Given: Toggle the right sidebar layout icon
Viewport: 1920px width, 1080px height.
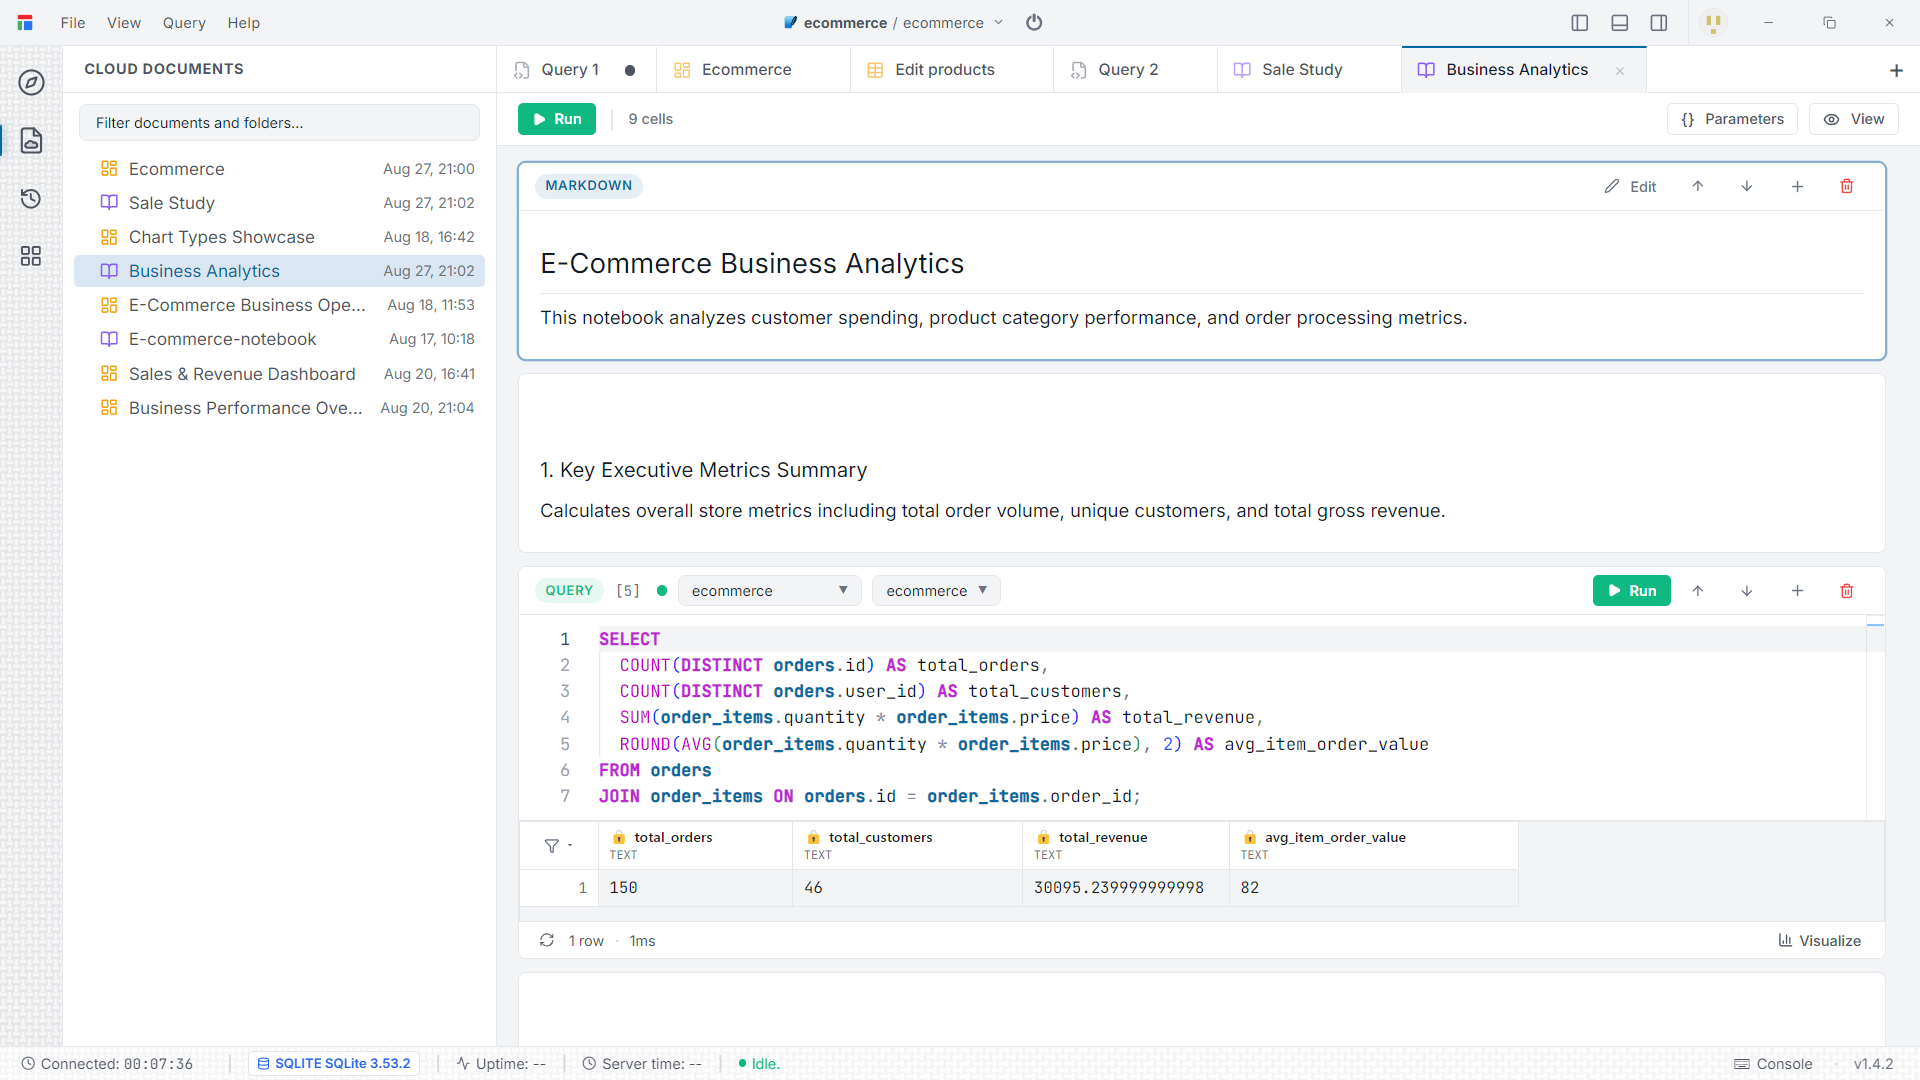Looking at the screenshot, I should point(1659,22).
